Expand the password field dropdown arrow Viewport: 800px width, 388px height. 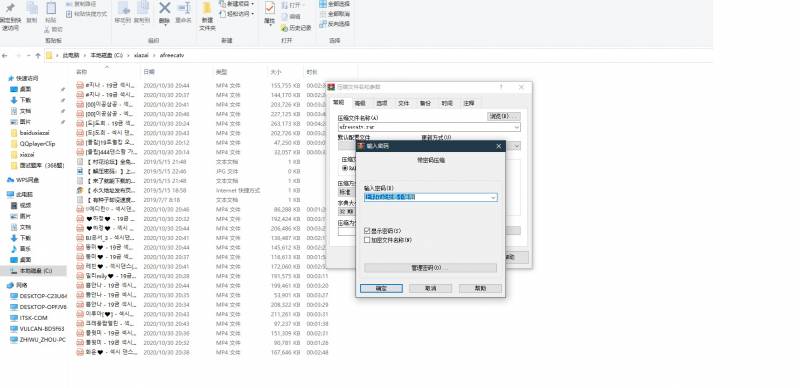click(493, 197)
